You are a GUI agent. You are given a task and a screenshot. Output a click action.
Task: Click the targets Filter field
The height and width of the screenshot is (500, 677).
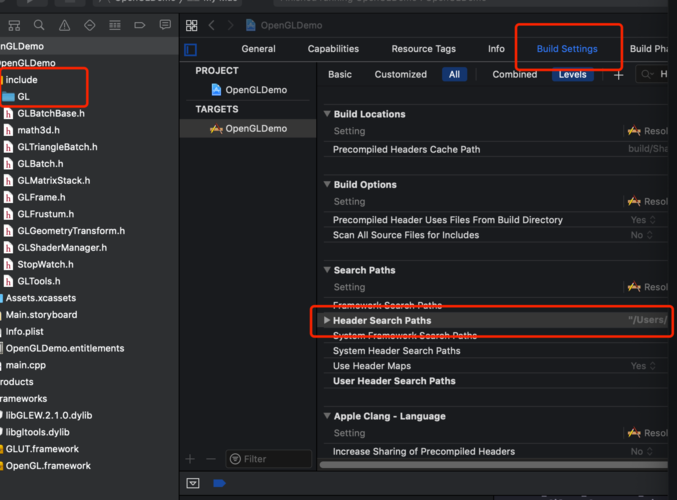pos(269,459)
